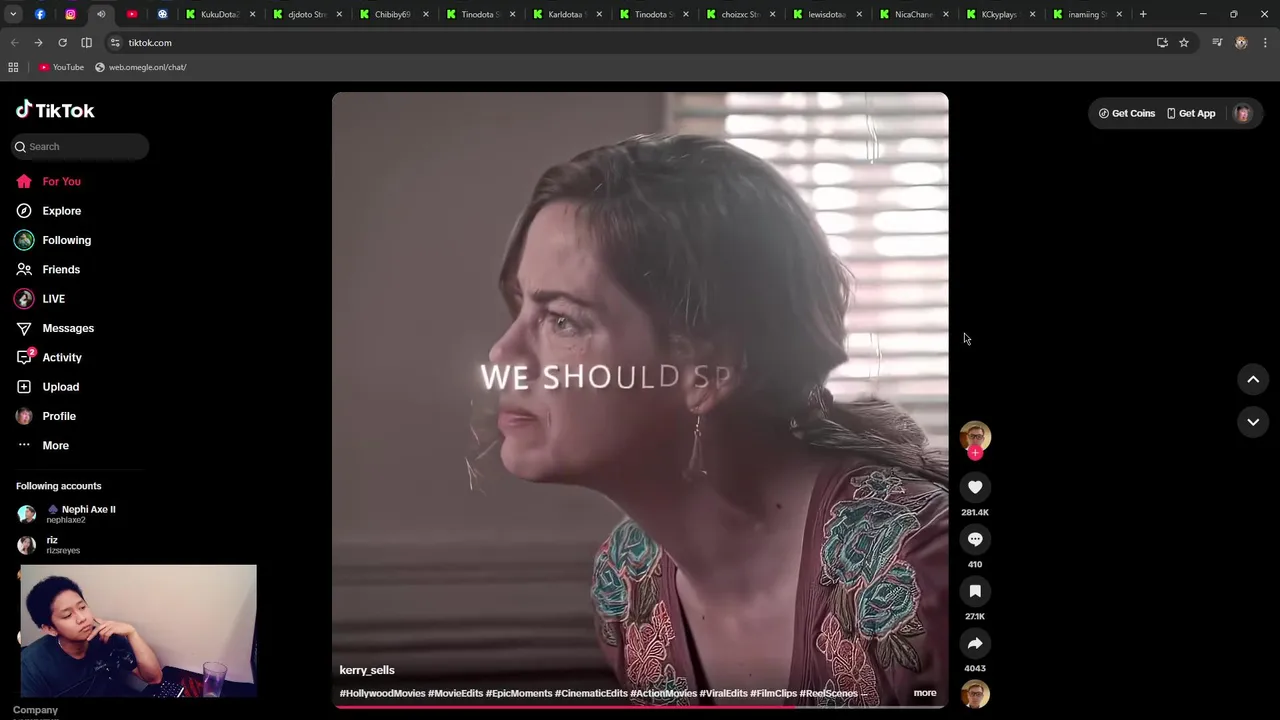Open the Apps grid in bookmarks bar

coord(13,67)
